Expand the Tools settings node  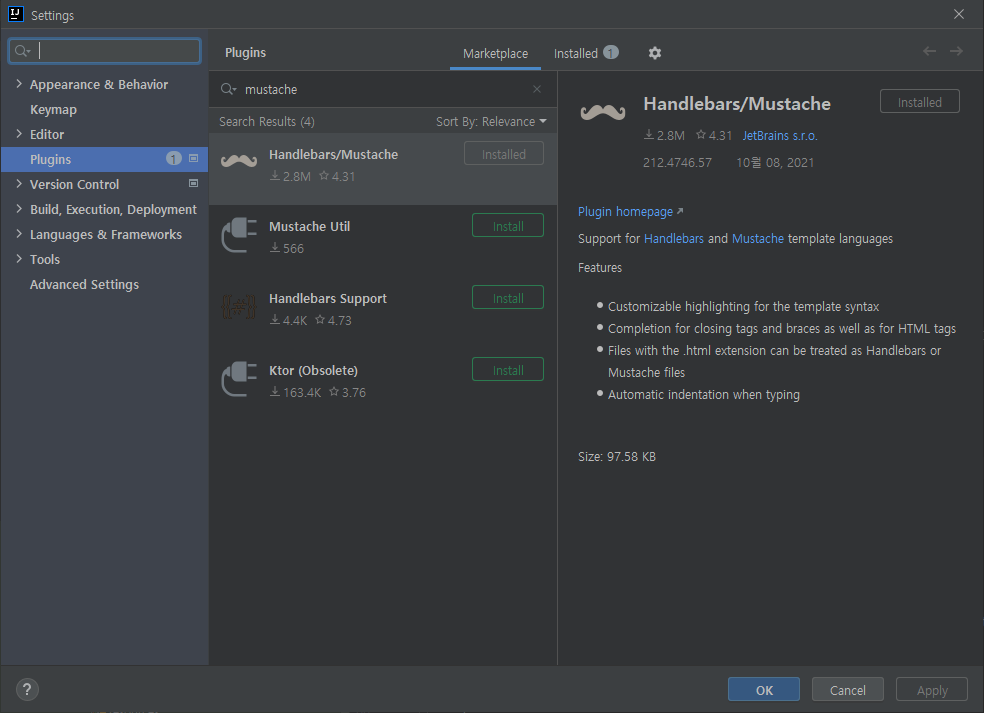19,259
